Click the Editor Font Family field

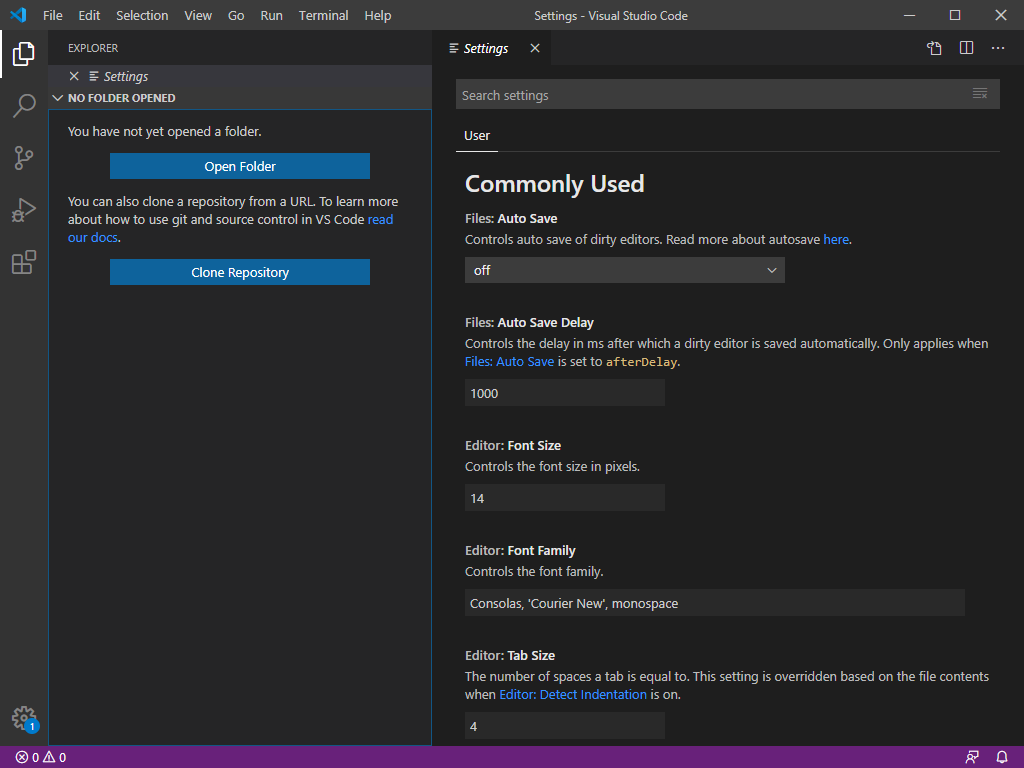click(x=714, y=603)
